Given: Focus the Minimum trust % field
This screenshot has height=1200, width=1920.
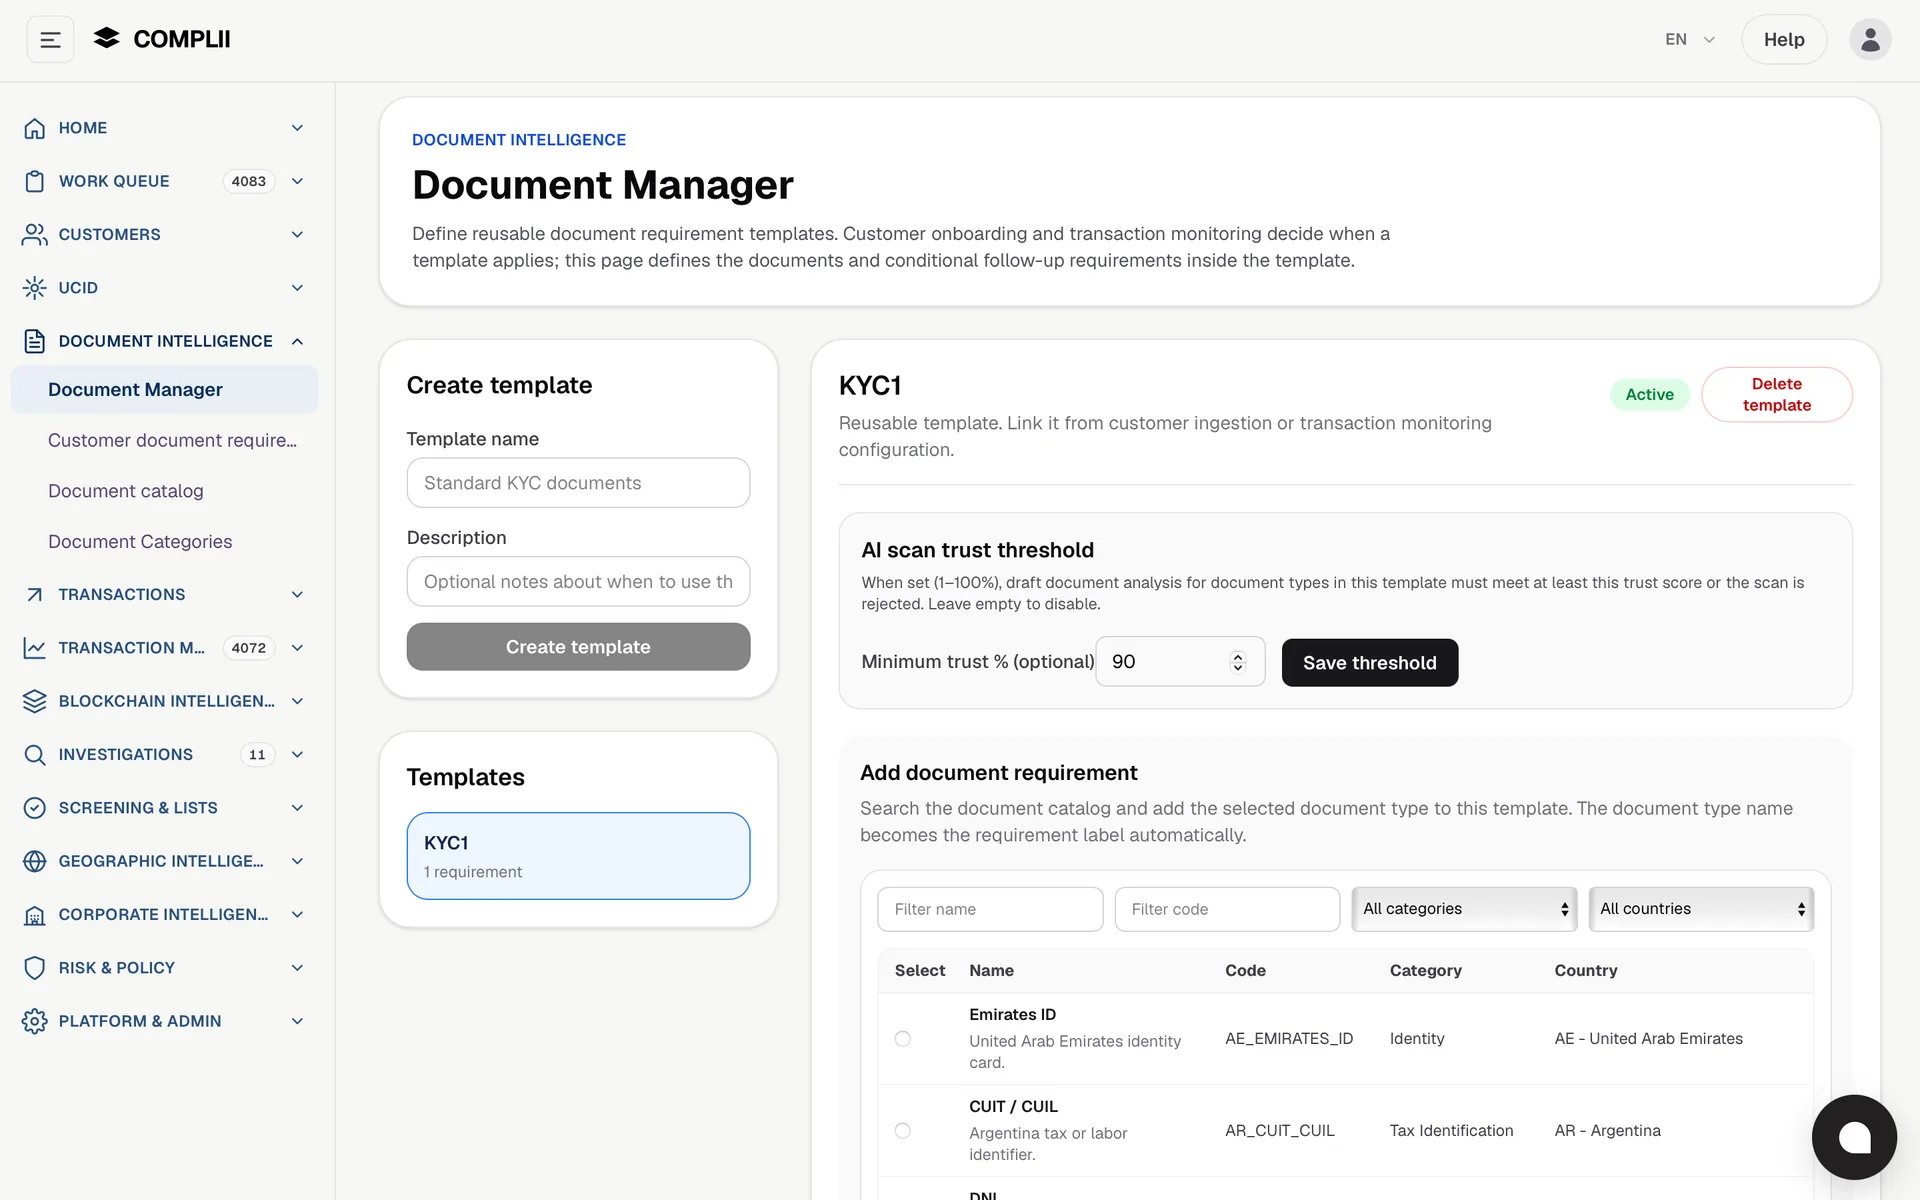Looking at the screenshot, I should [1180, 662].
